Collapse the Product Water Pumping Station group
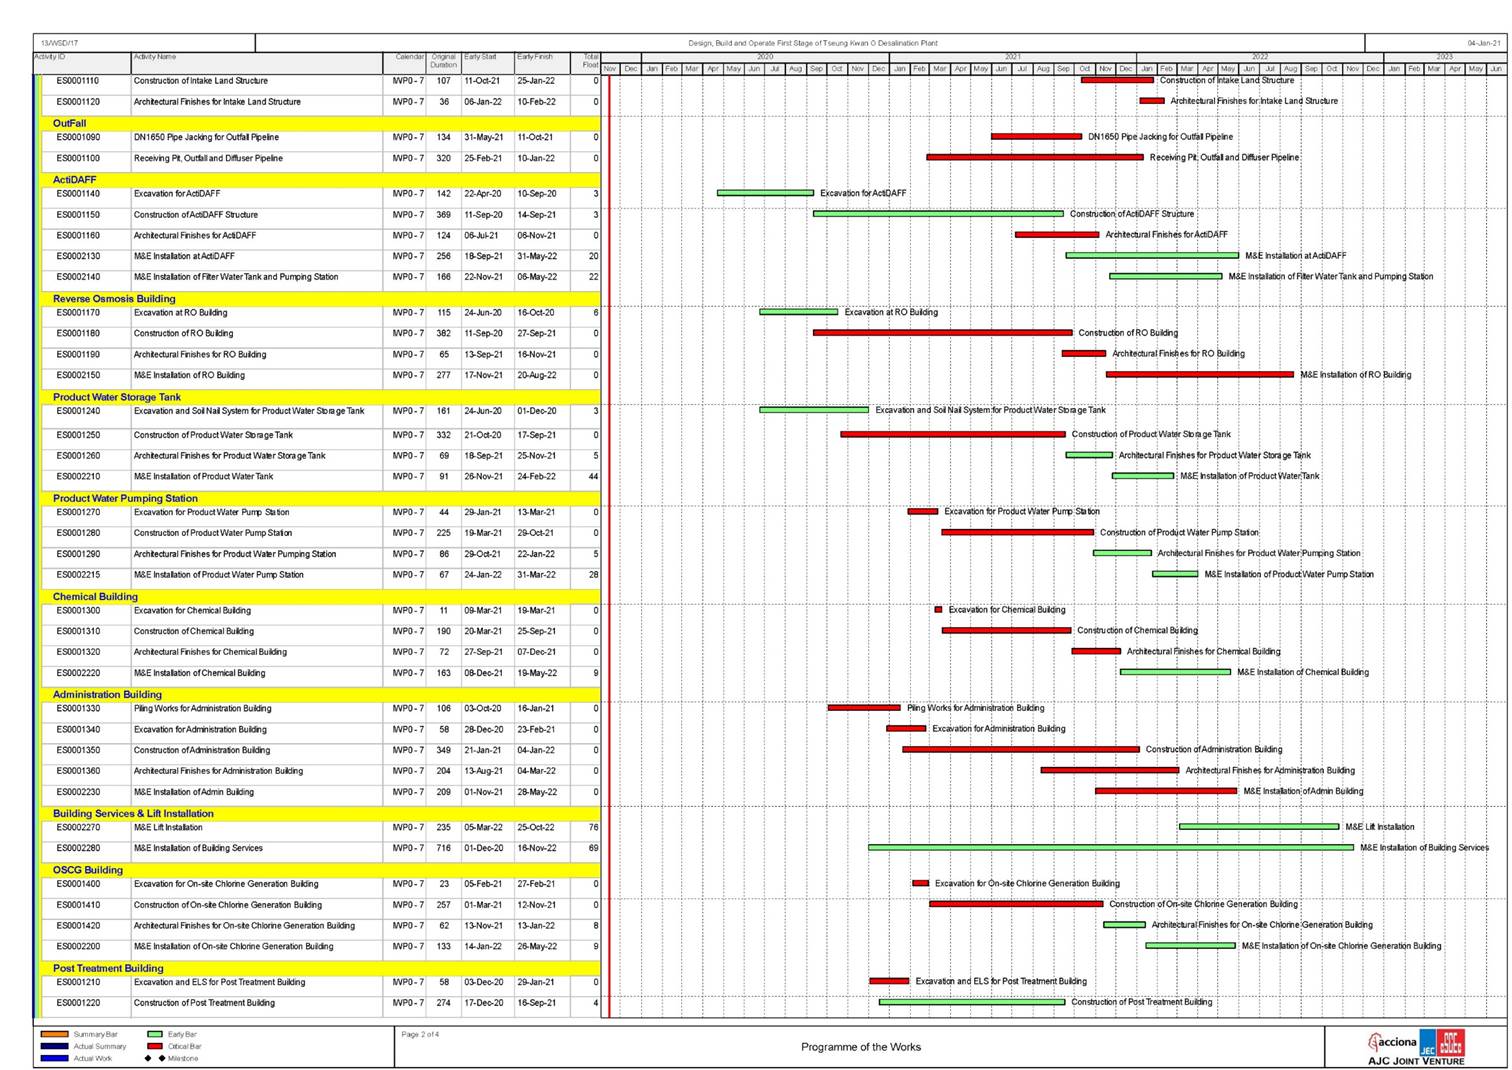Image resolution: width=1512 pixels, height=1070 pixels. click(x=125, y=498)
